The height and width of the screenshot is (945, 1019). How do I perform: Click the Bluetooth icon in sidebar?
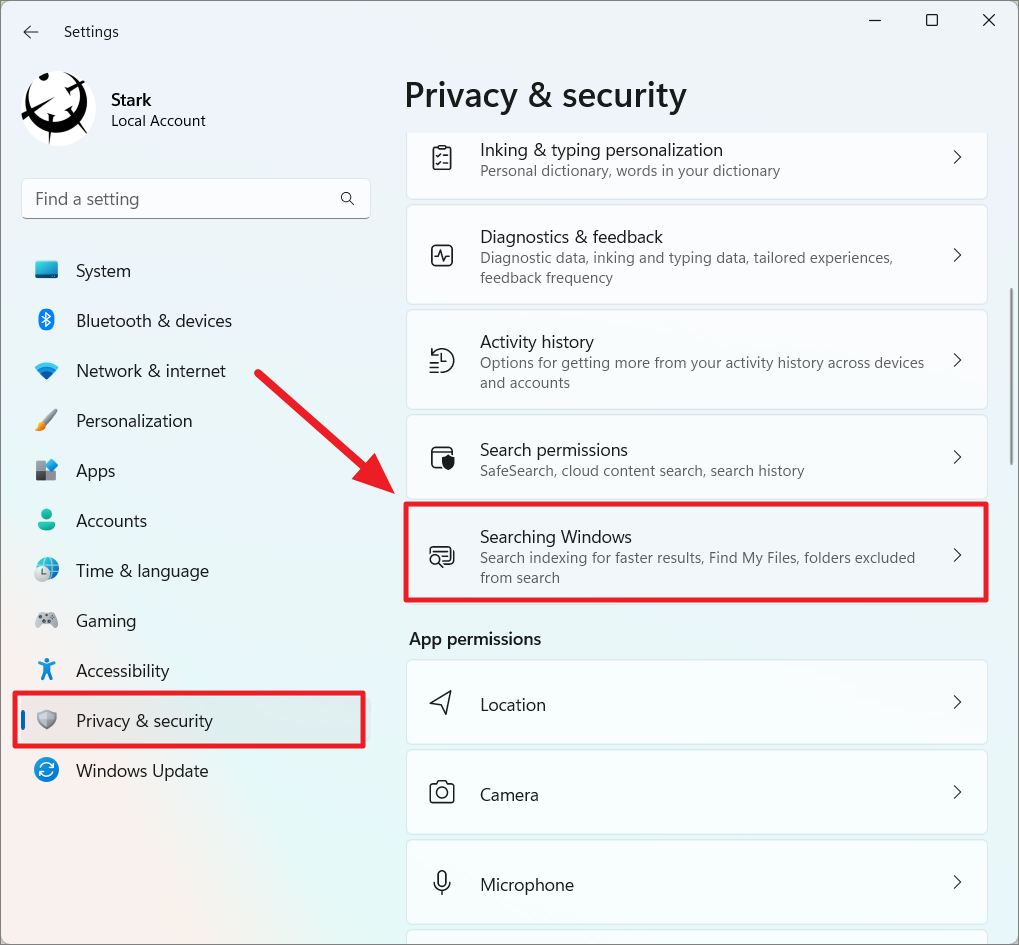coord(46,320)
